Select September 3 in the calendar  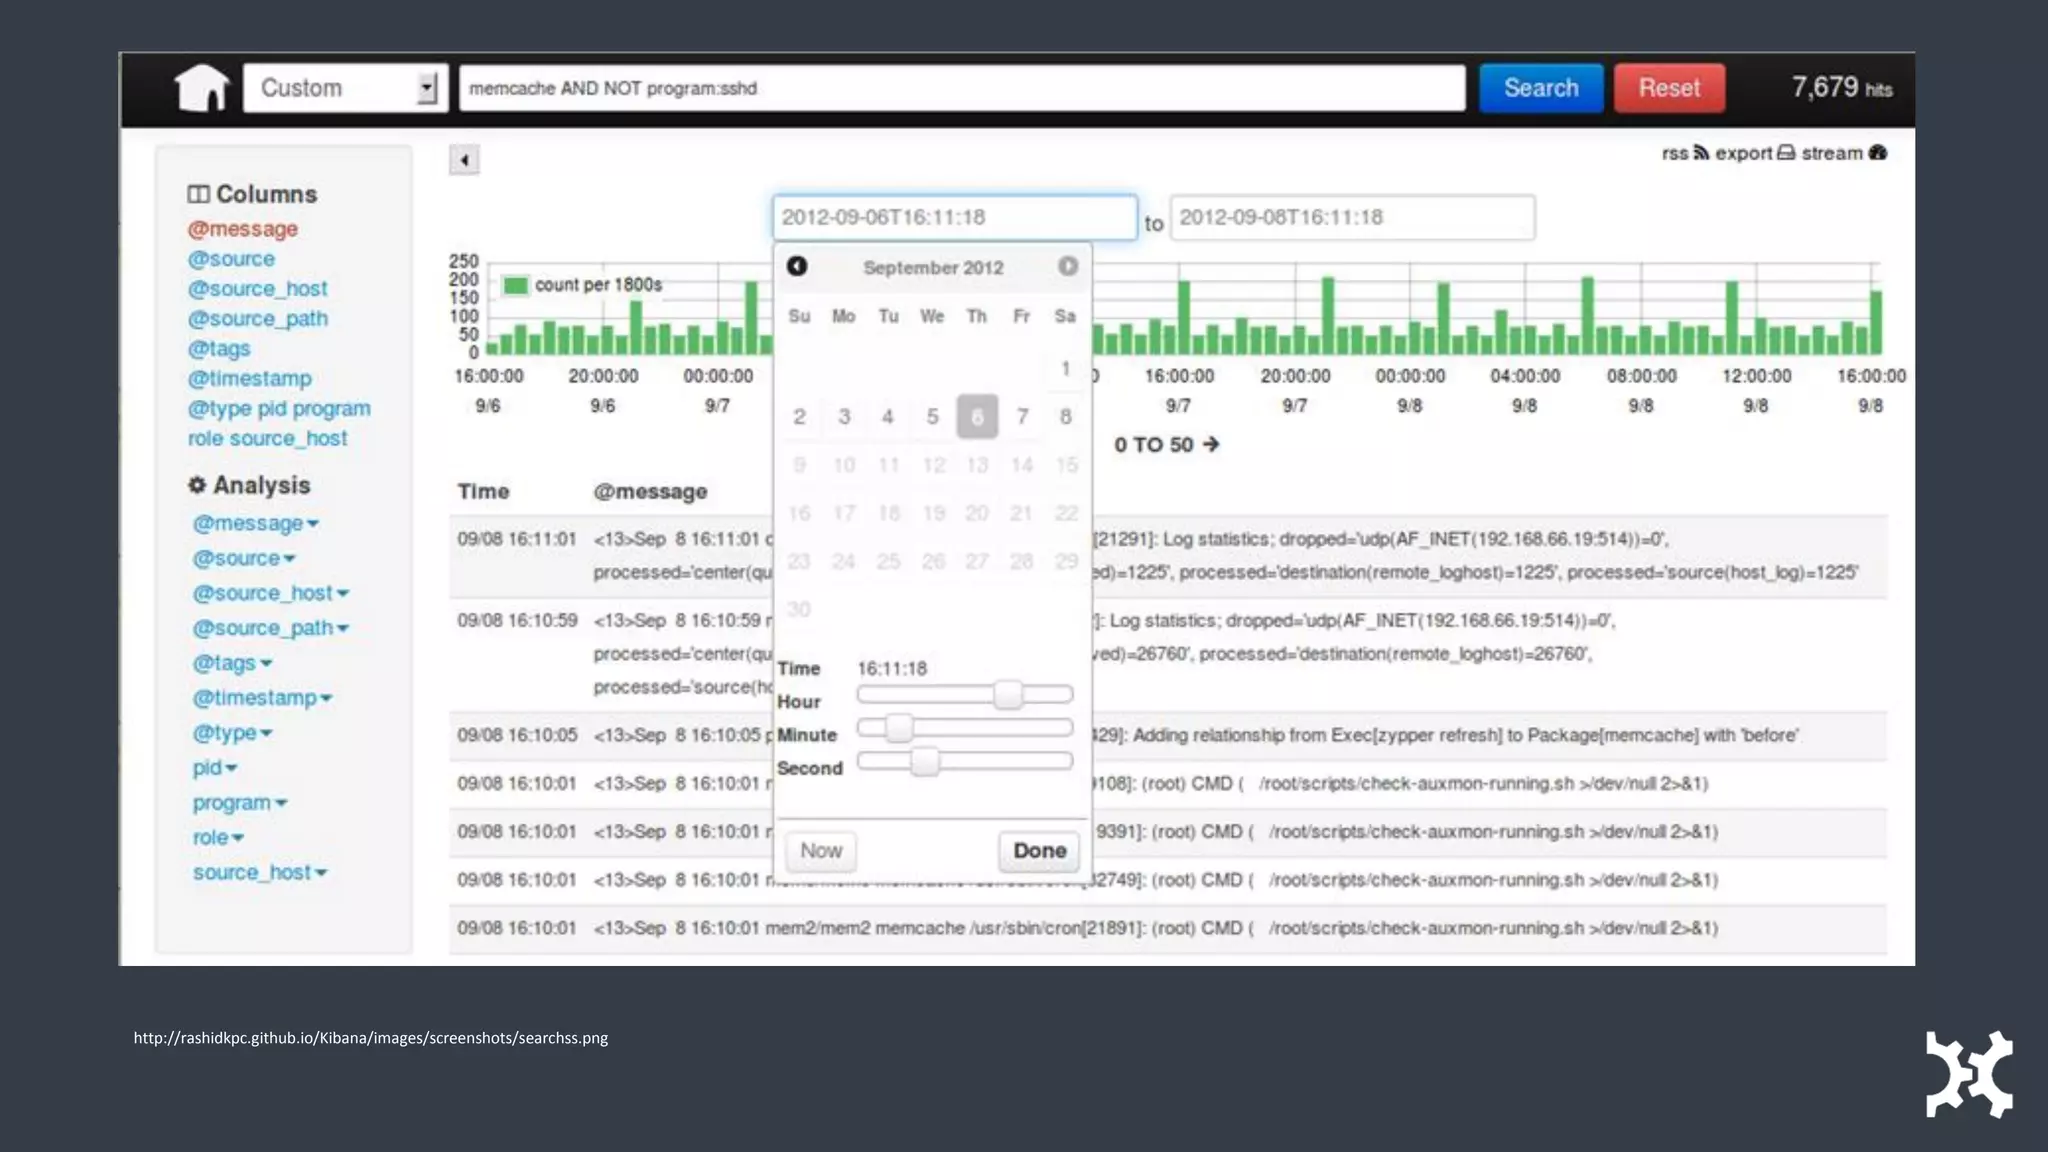pos(844,417)
